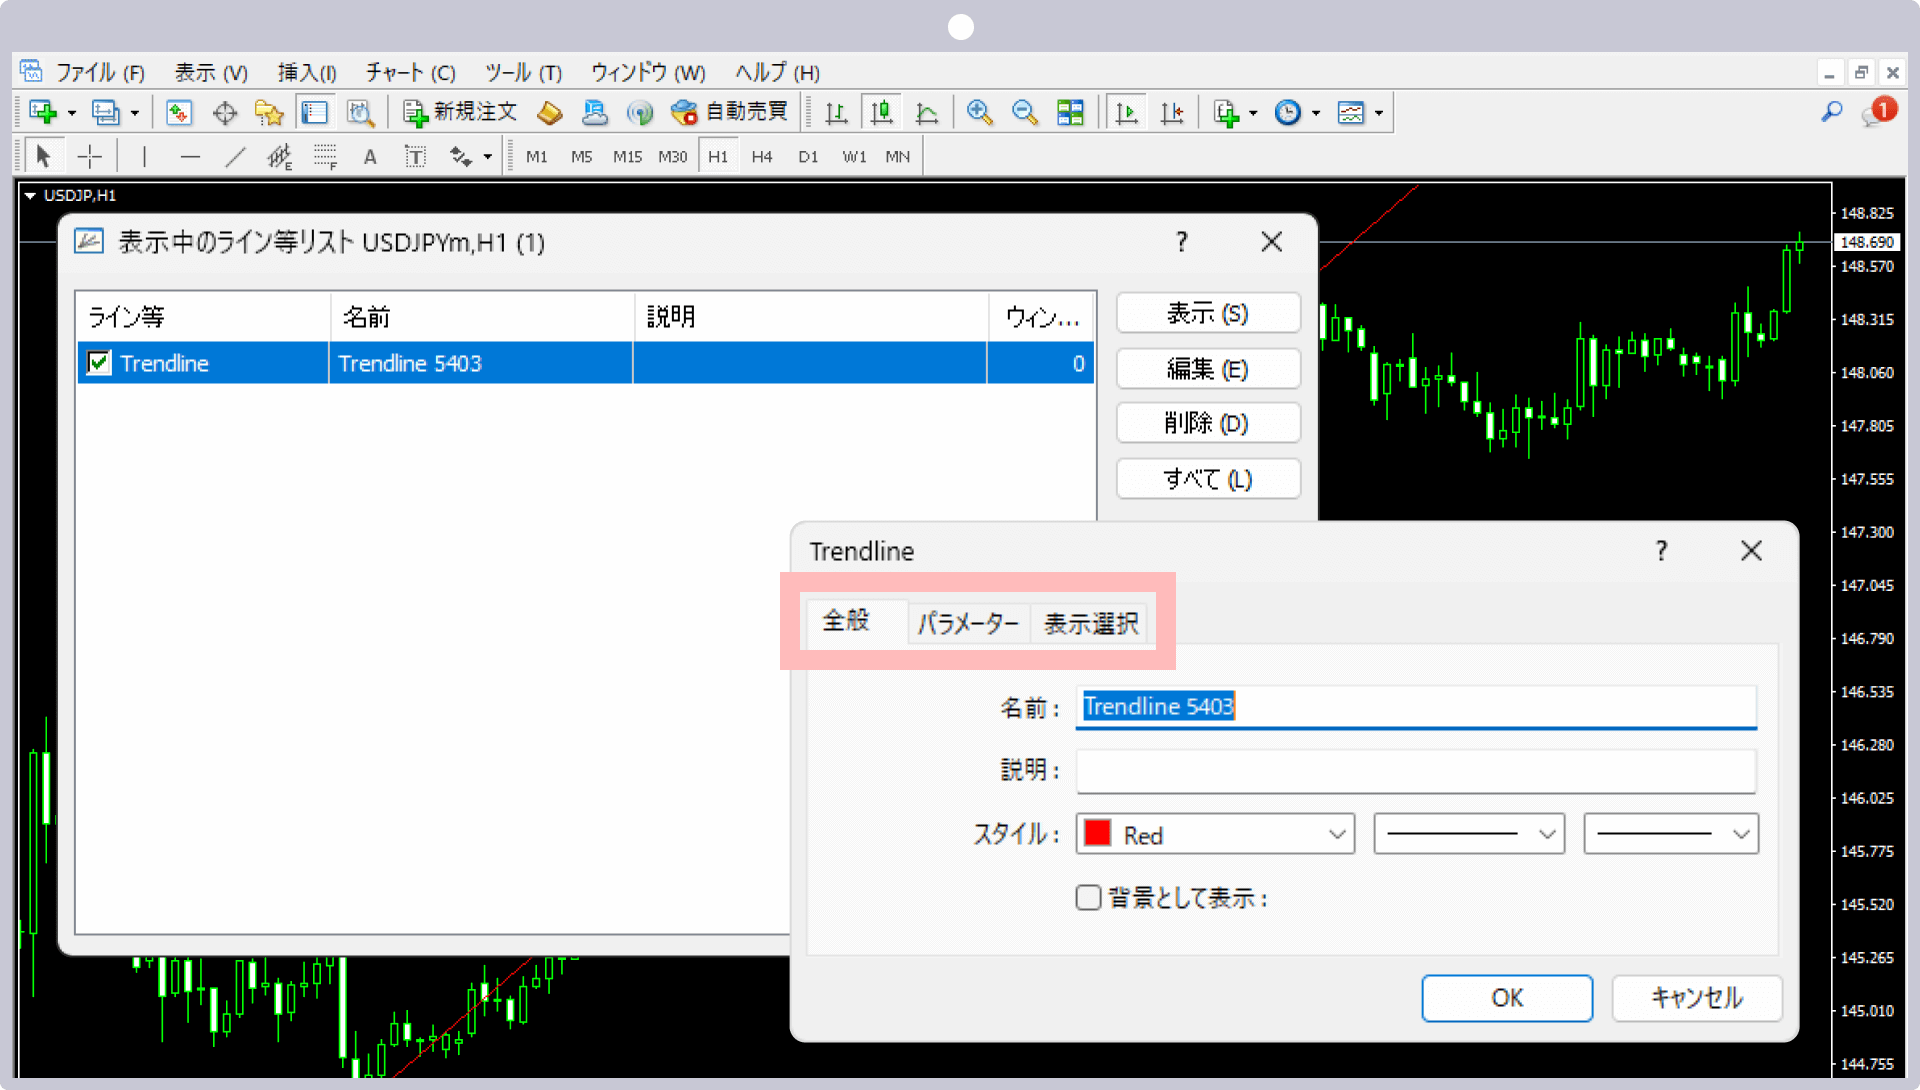
Task: Click the 新規注文 new order button
Action: (460, 112)
